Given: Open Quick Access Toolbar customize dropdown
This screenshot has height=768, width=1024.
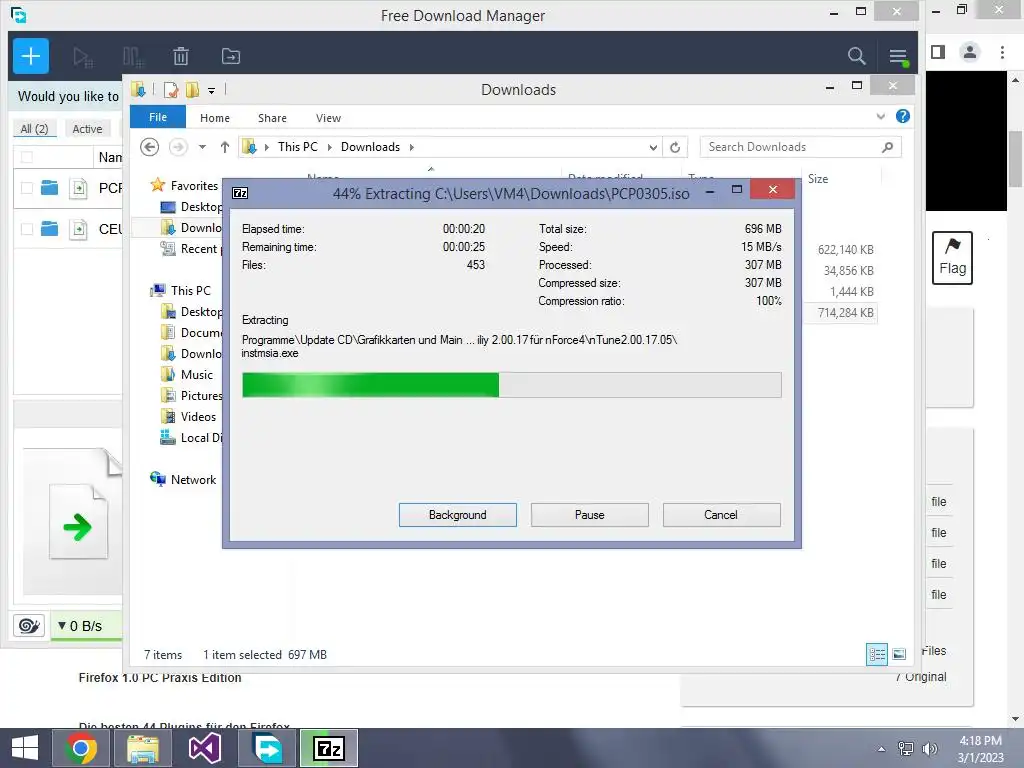Looking at the screenshot, I should point(212,91).
